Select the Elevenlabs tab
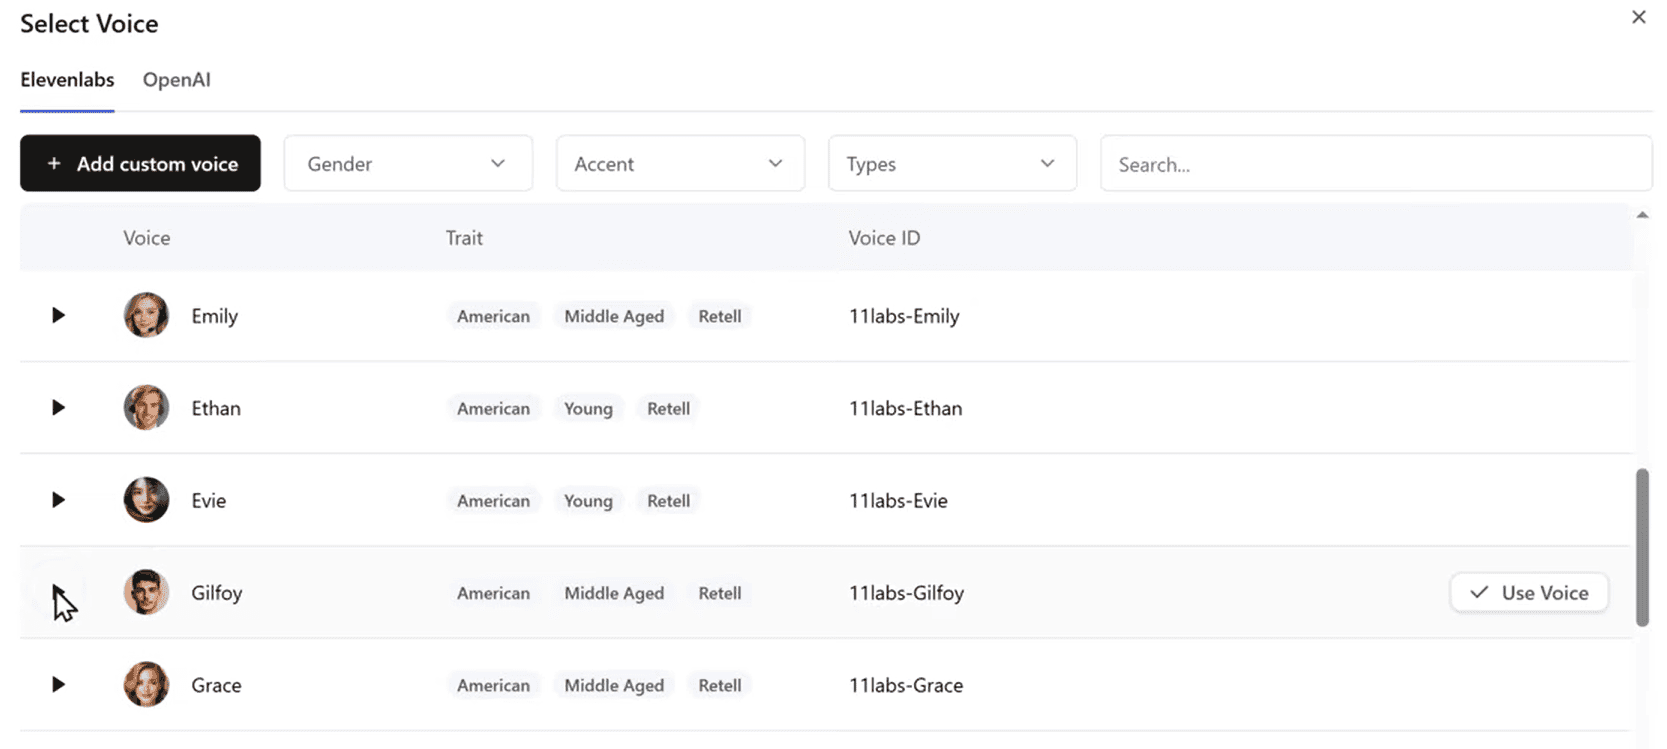Image resolution: width=1667 pixels, height=749 pixels. point(67,80)
